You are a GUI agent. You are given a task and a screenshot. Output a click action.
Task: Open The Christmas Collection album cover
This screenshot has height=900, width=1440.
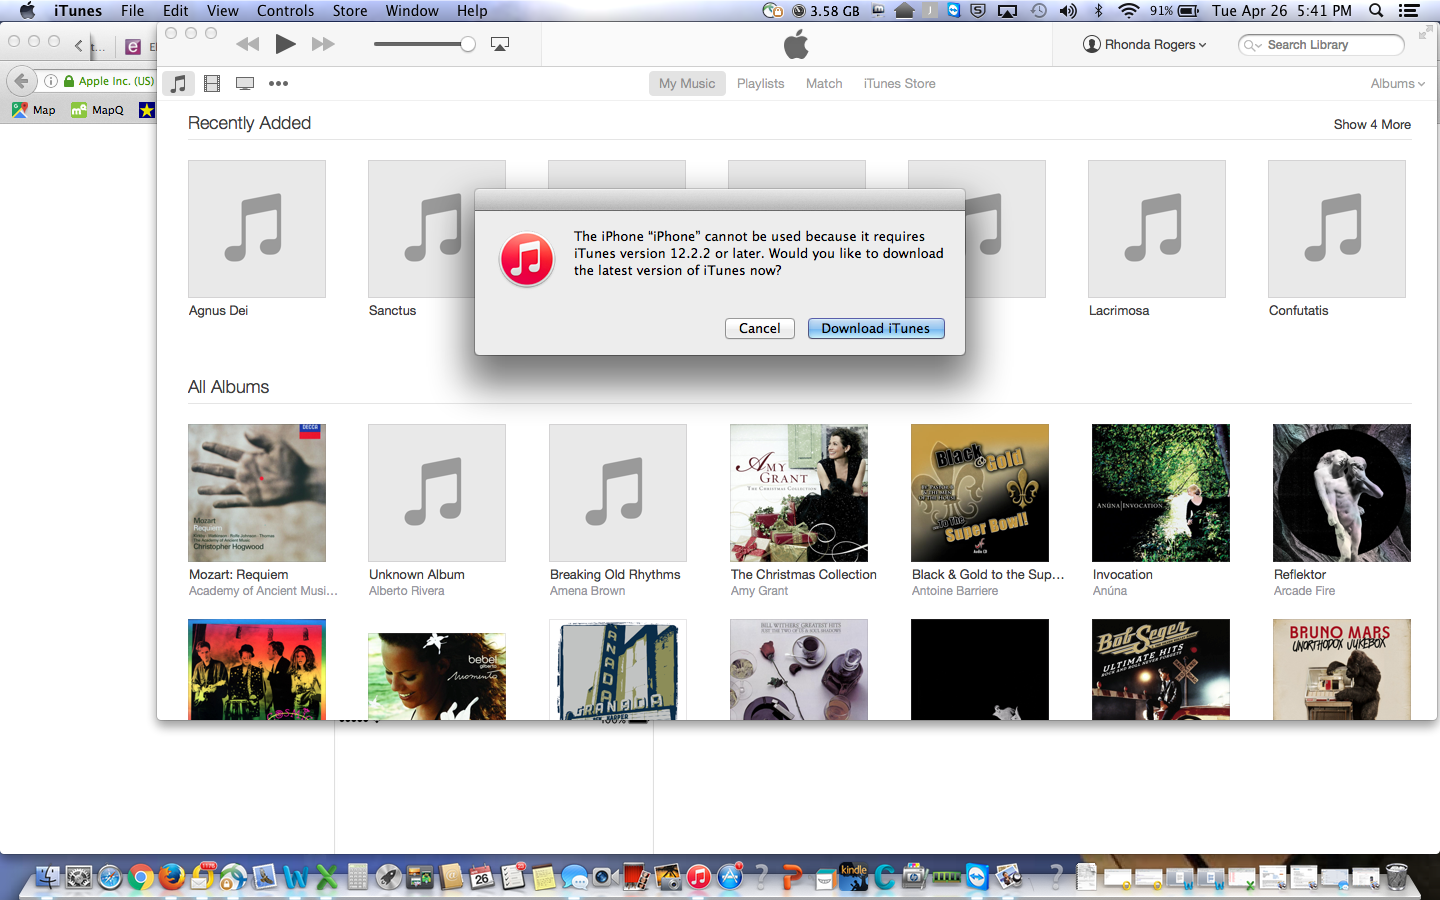tap(799, 493)
